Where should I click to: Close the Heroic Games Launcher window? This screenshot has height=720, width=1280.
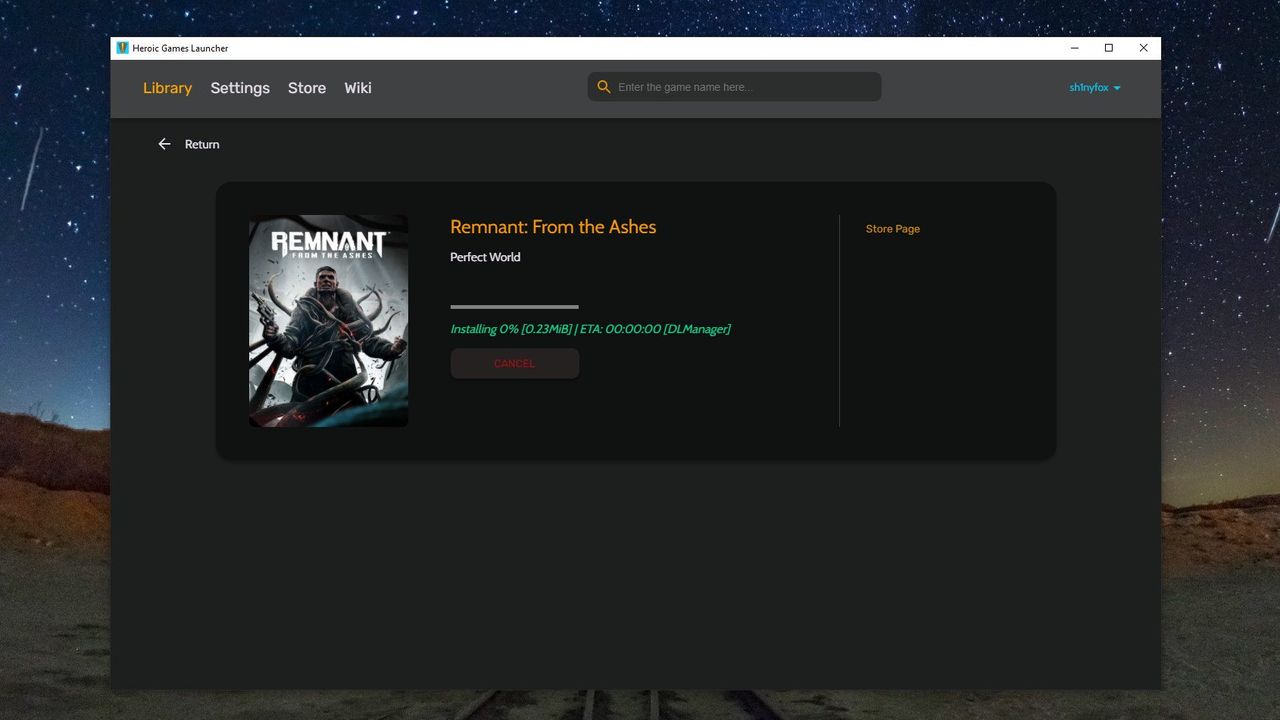(1143, 48)
